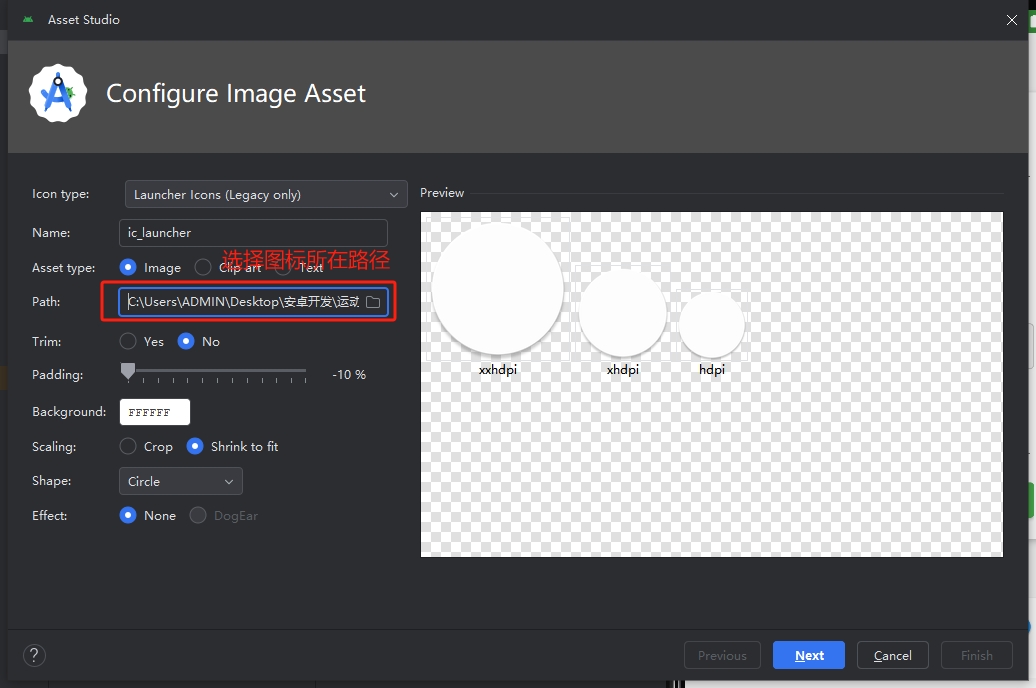This screenshot has height=688, width=1036.
Task: Select Text asset type
Action: tap(283, 267)
